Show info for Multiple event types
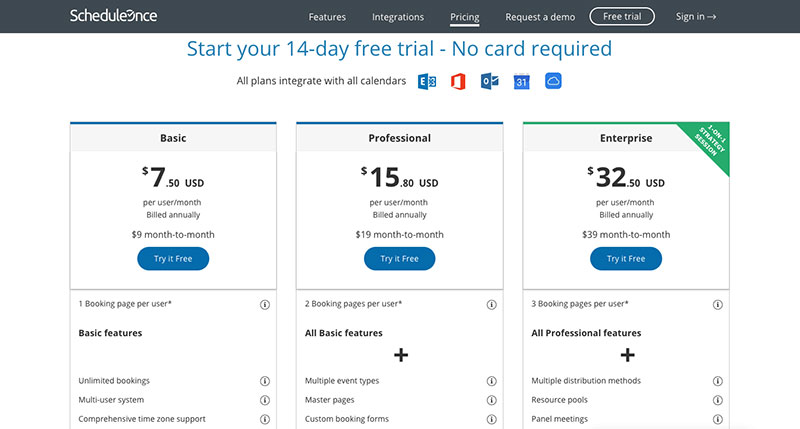This screenshot has width=800, height=429. pyautogui.click(x=491, y=381)
